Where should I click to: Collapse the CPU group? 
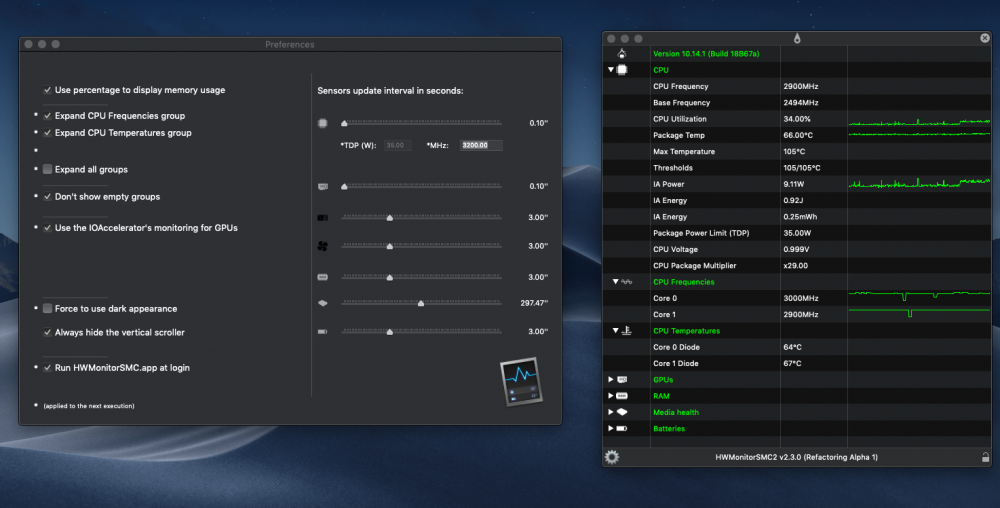[x=610, y=69]
